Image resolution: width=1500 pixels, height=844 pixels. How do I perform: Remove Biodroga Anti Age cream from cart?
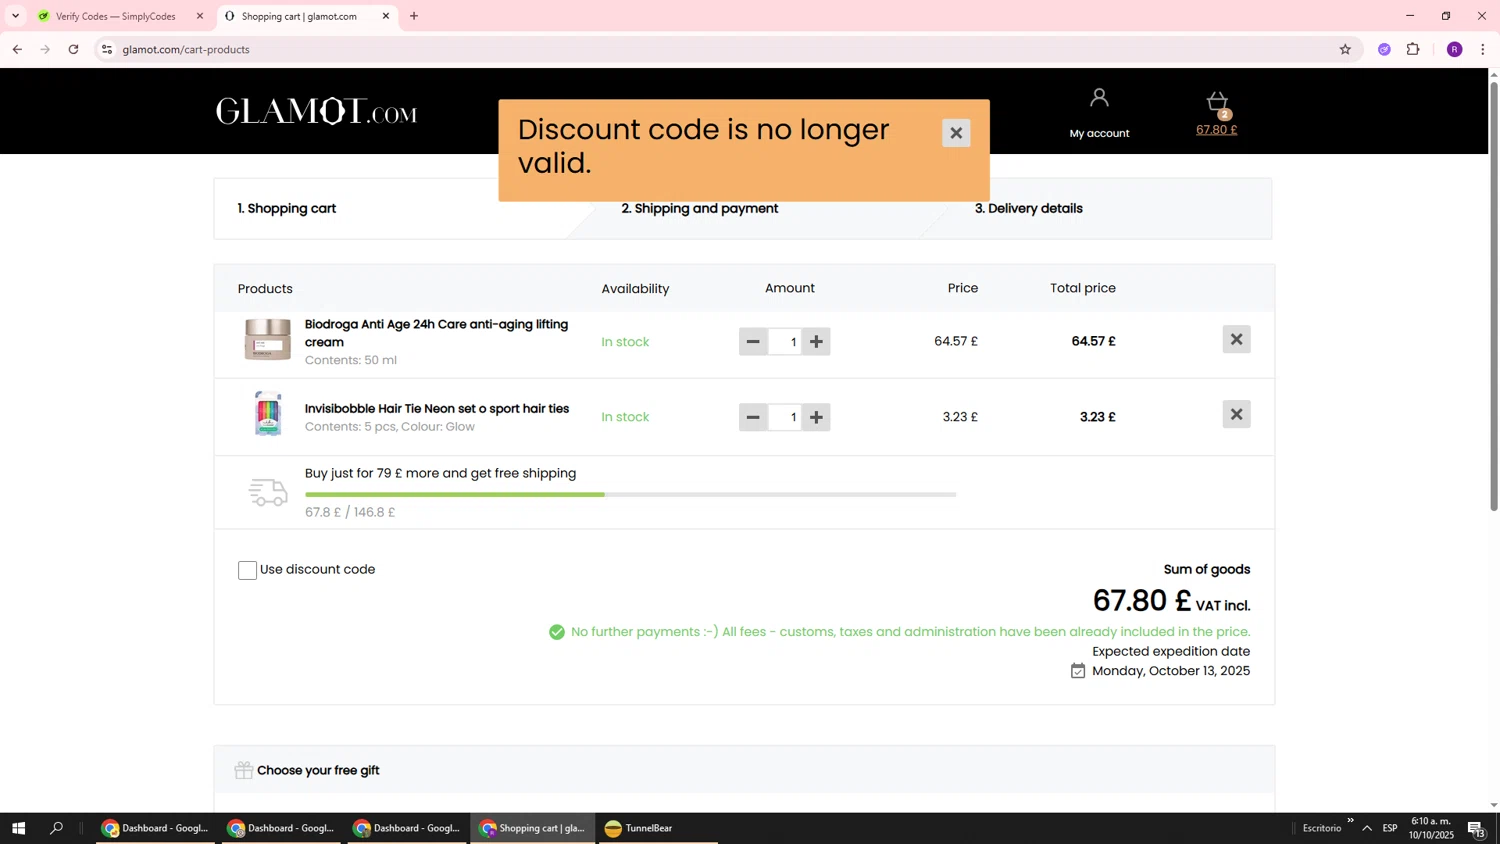pos(1236,339)
